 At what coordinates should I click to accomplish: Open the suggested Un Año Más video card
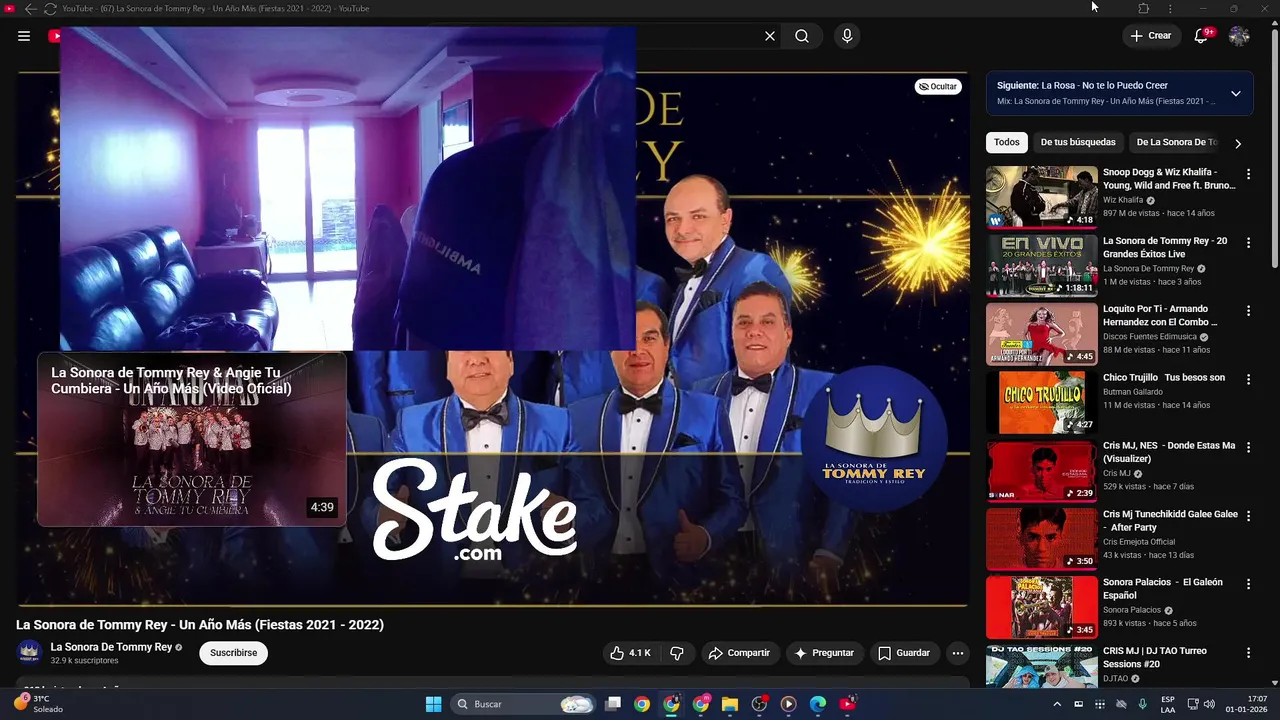tap(192, 439)
